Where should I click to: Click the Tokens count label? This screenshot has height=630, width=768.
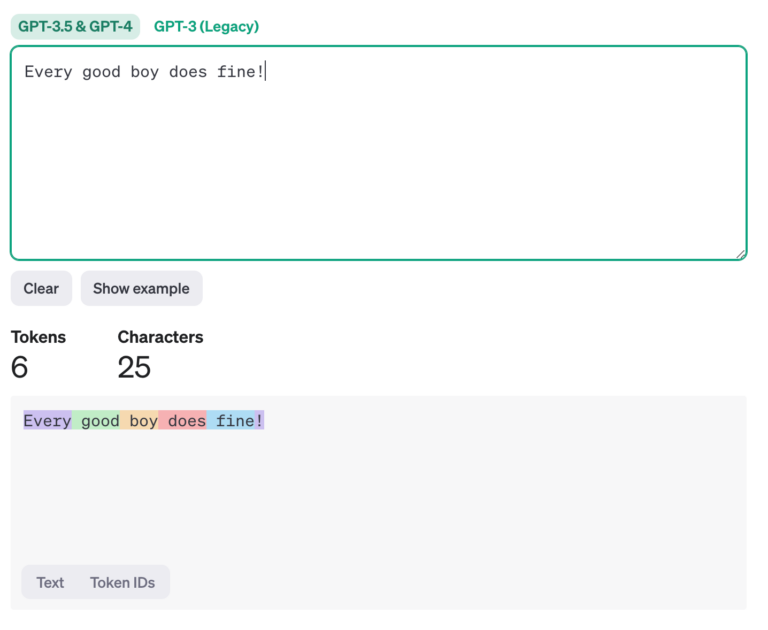(38, 337)
